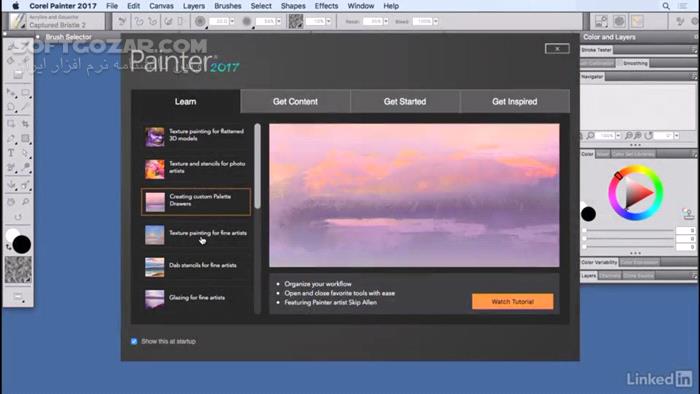Image resolution: width=700 pixels, height=394 pixels.
Task: Click the tutorial list scrollbar
Action: coord(258,166)
